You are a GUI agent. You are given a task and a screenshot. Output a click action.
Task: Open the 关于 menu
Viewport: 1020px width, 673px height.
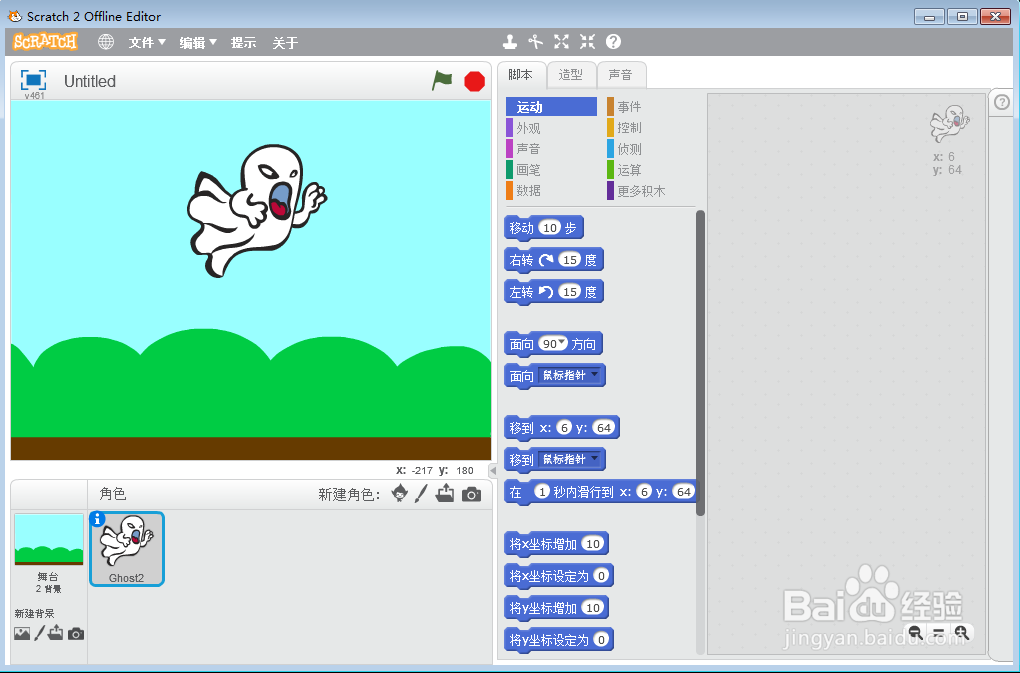click(x=285, y=43)
